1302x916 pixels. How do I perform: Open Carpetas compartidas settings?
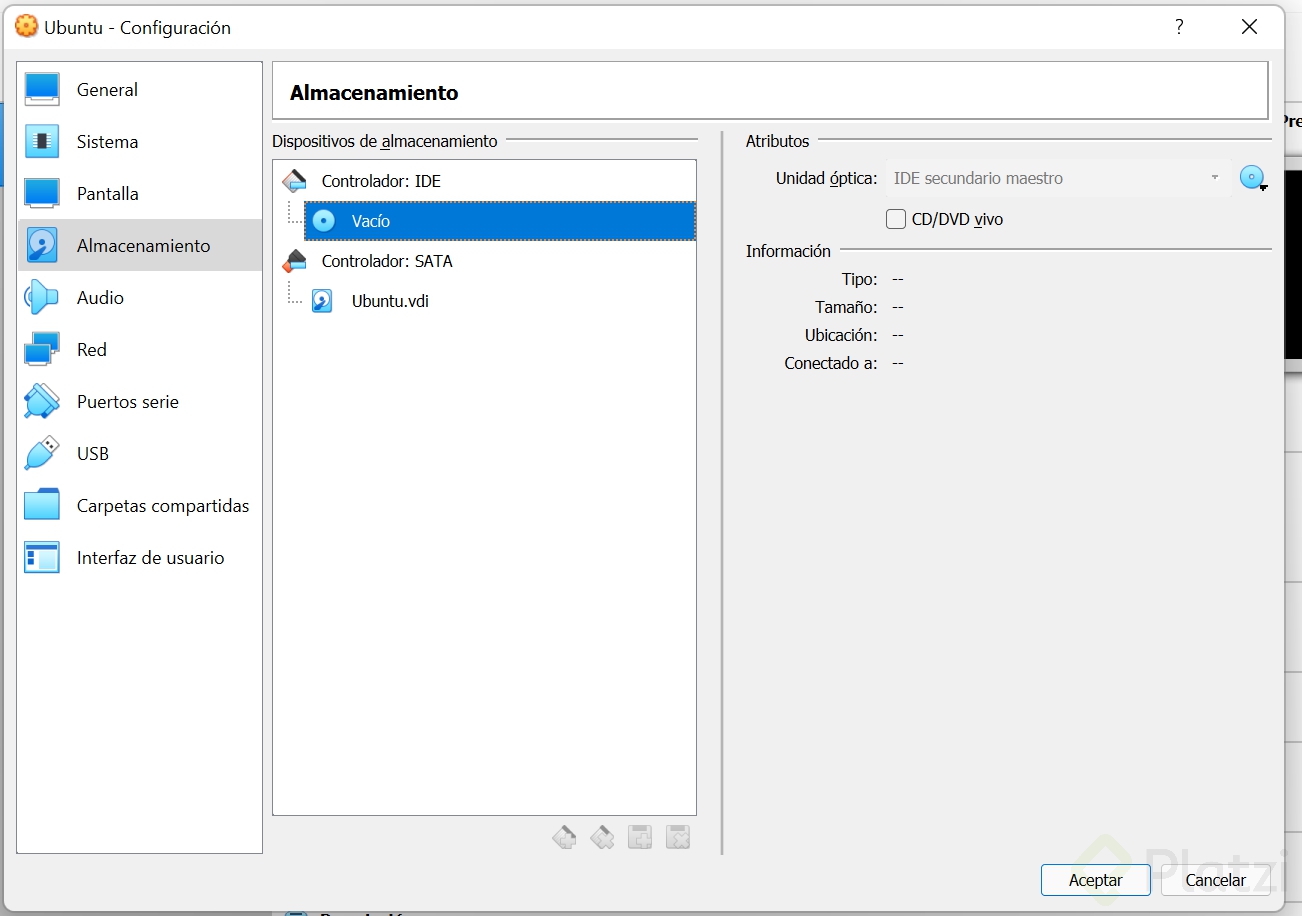[140, 506]
